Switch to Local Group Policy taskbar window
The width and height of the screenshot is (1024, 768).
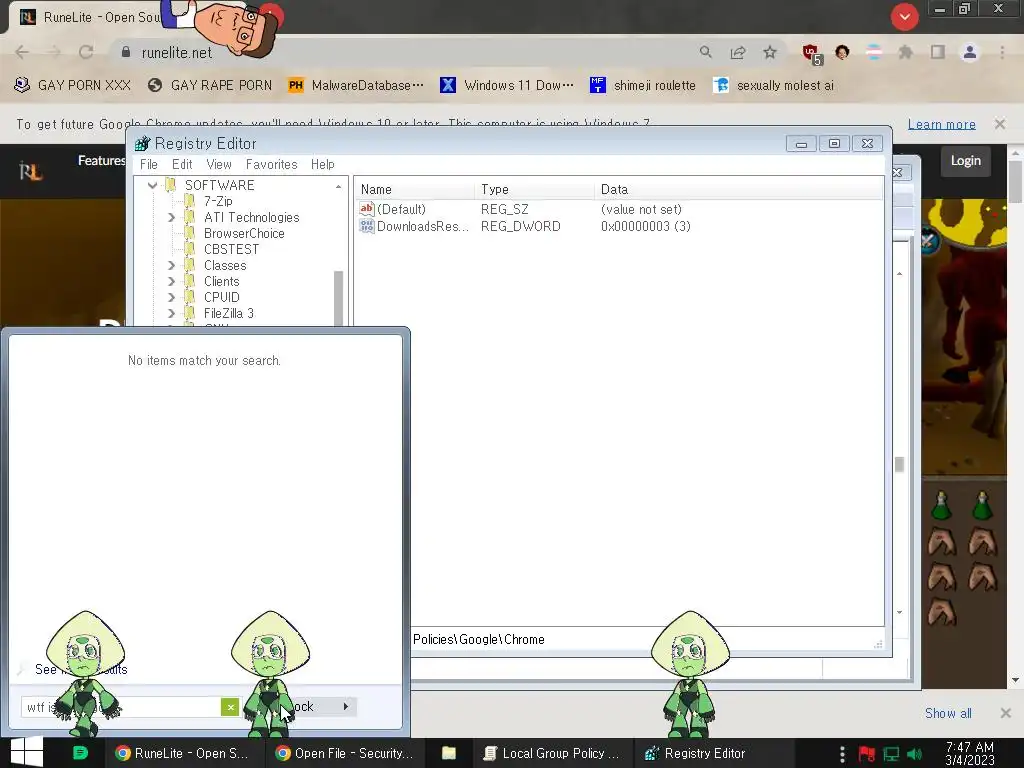pyautogui.click(x=552, y=753)
